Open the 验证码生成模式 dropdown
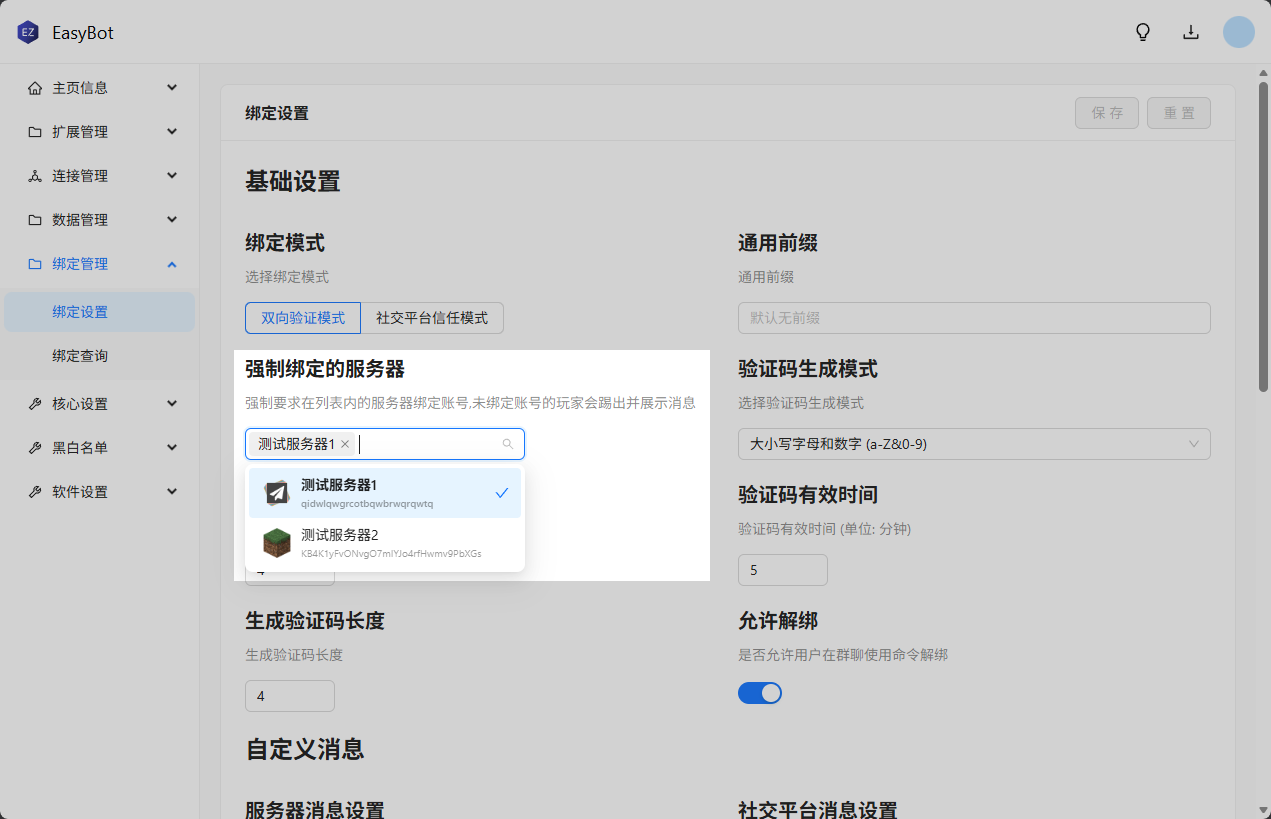Viewport: 1271px width, 819px height. [x=973, y=444]
